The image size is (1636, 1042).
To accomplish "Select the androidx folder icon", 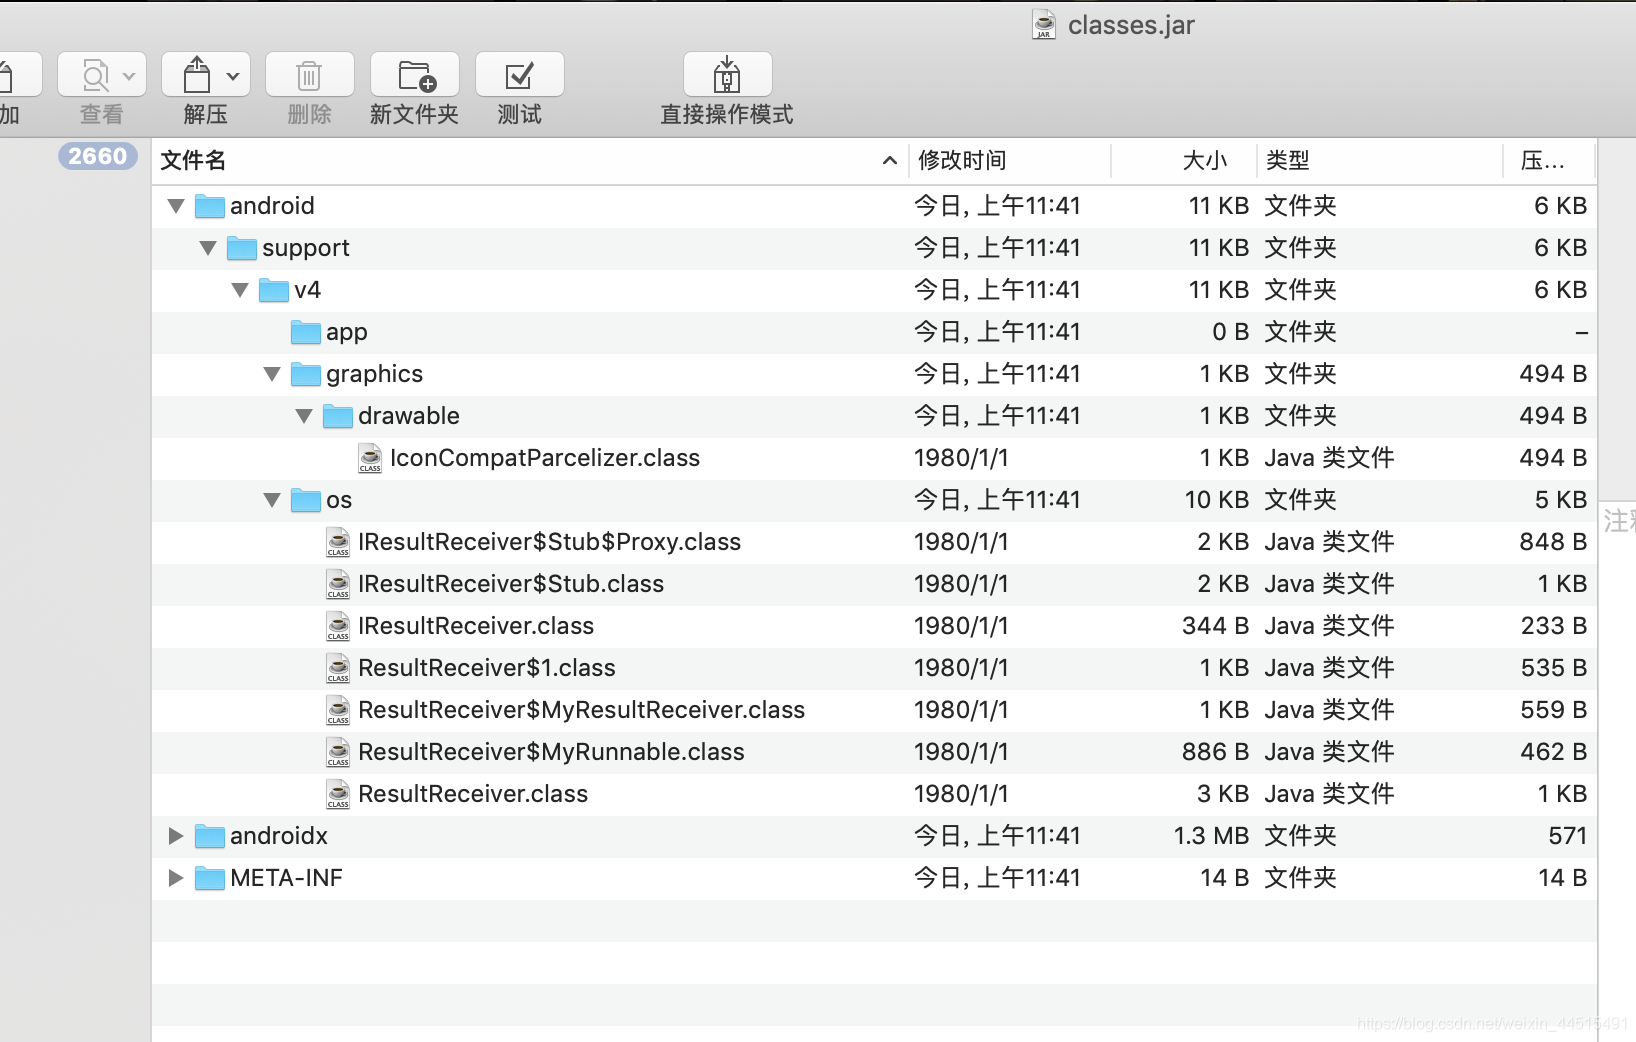I will pos(210,836).
